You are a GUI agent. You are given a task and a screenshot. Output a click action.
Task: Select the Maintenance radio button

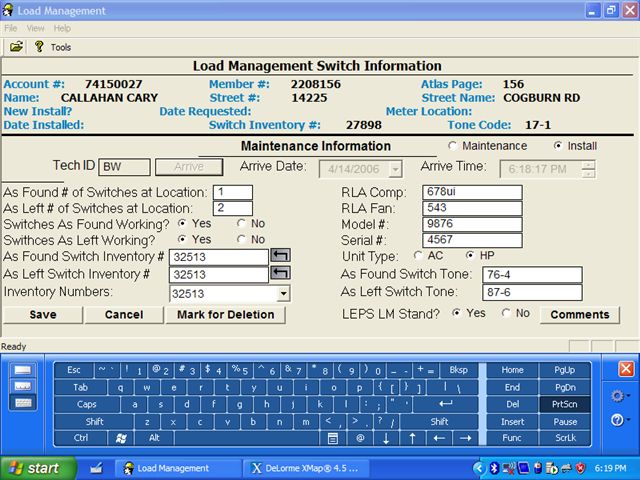click(454, 146)
